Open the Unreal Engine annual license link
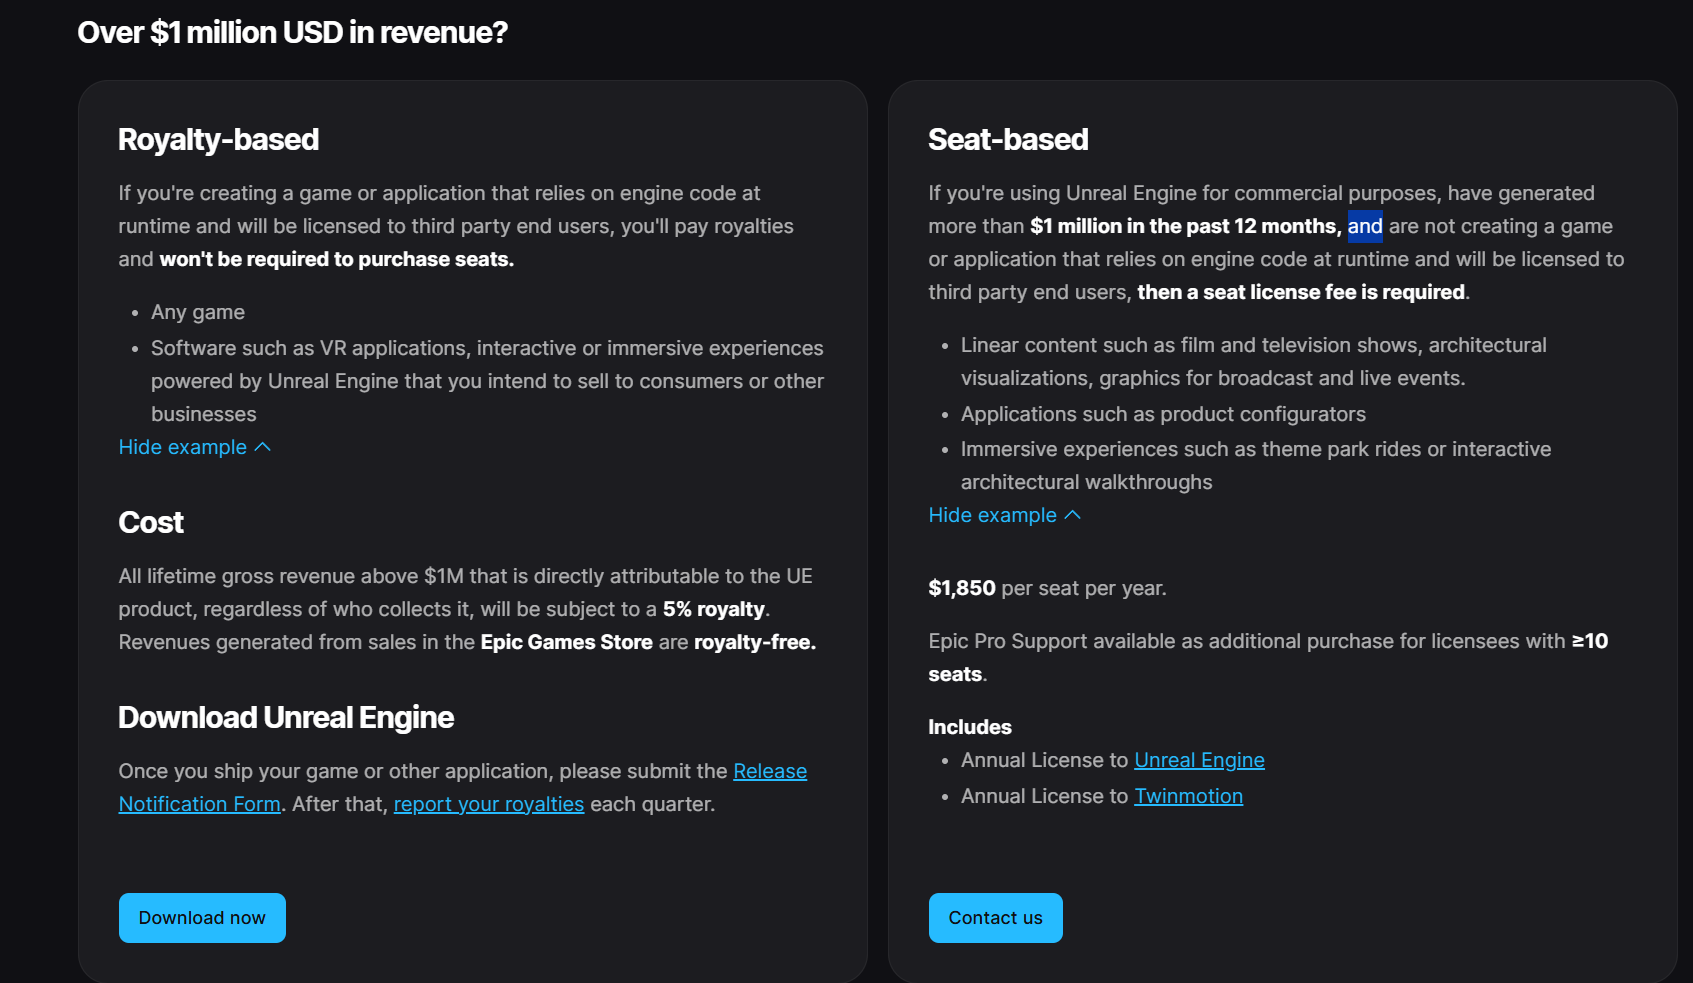Viewport: 1693px width, 983px height. pos(1199,760)
